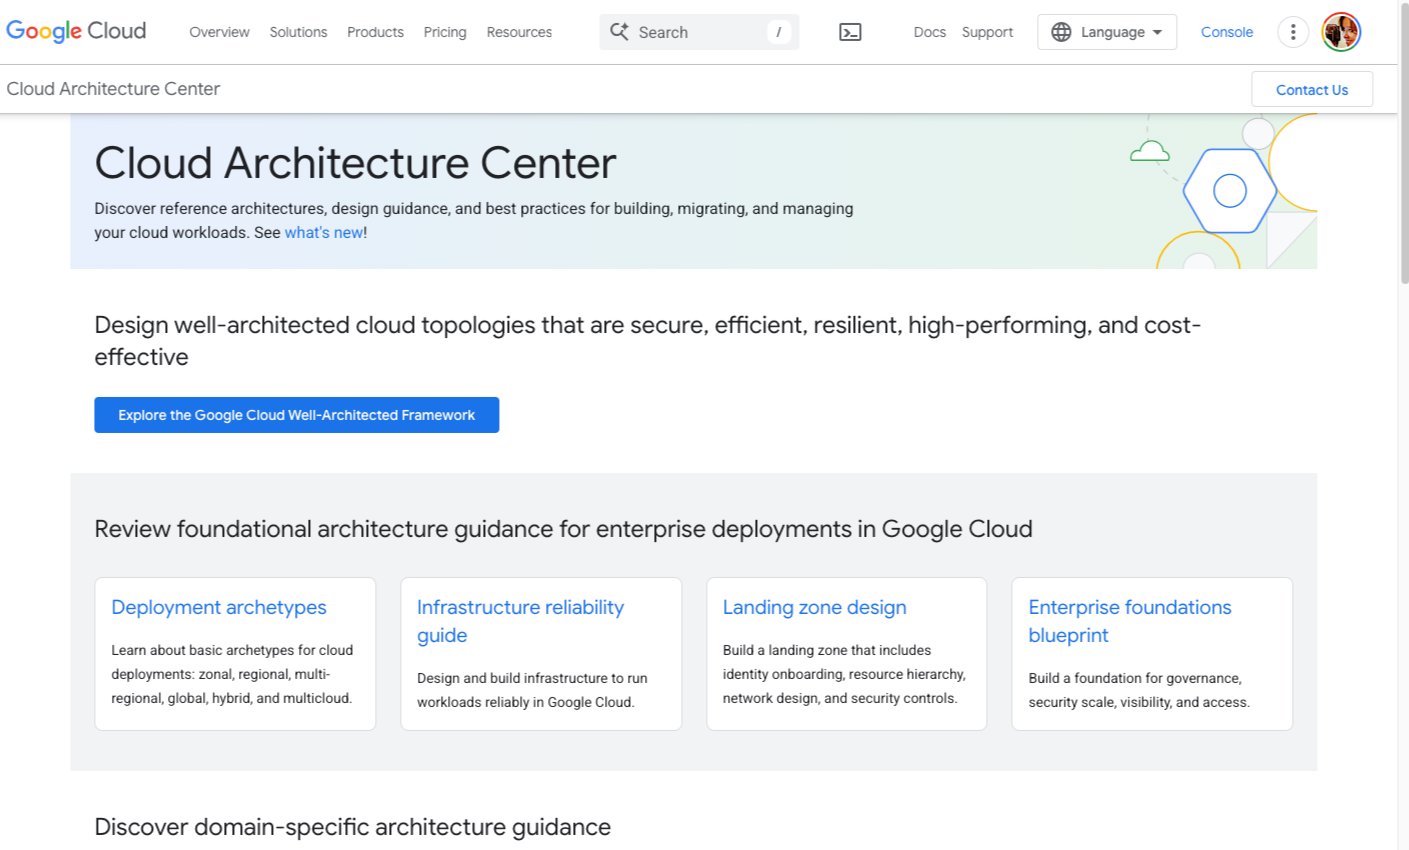This screenshot has width=1409, height=850.
Task: Click the Google Cloud logo
Action: (76, 31)
